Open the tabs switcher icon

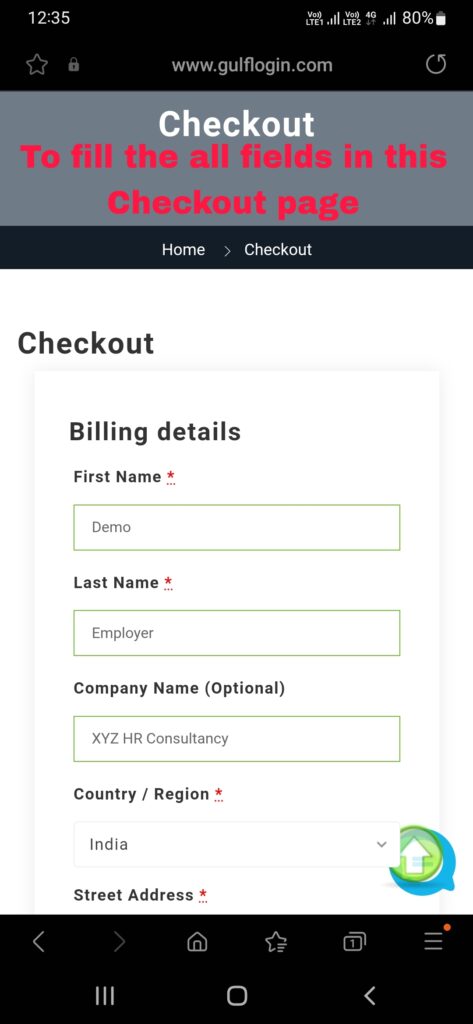point(355,941)
